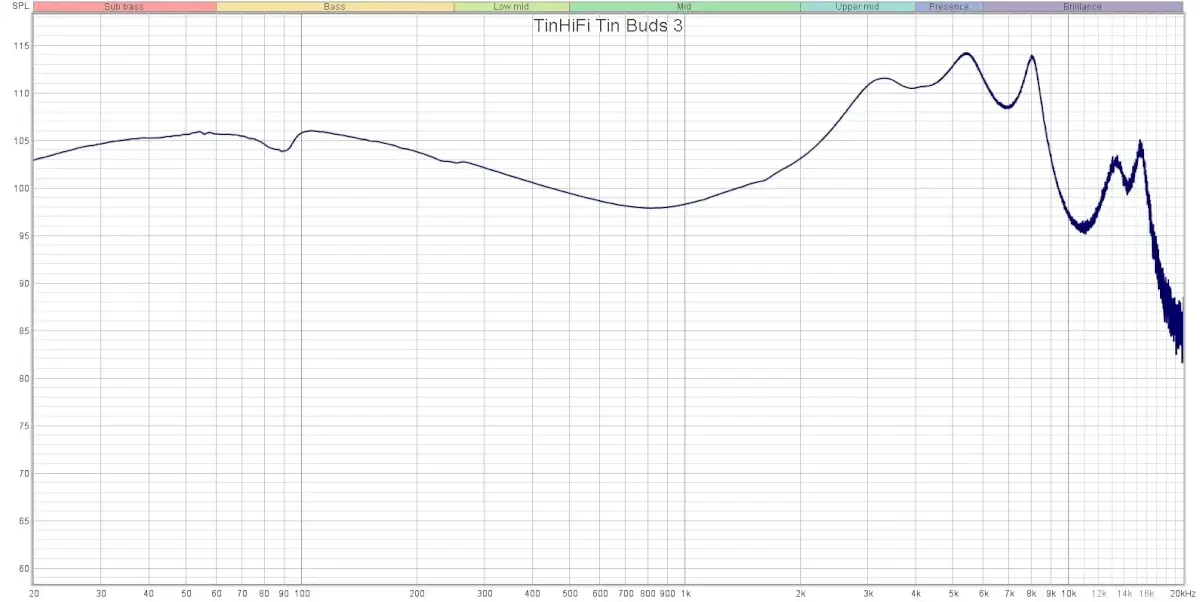Click the 100 Hz frequency axis label
Screen dimensions: 1200x602
coord(301,593)
